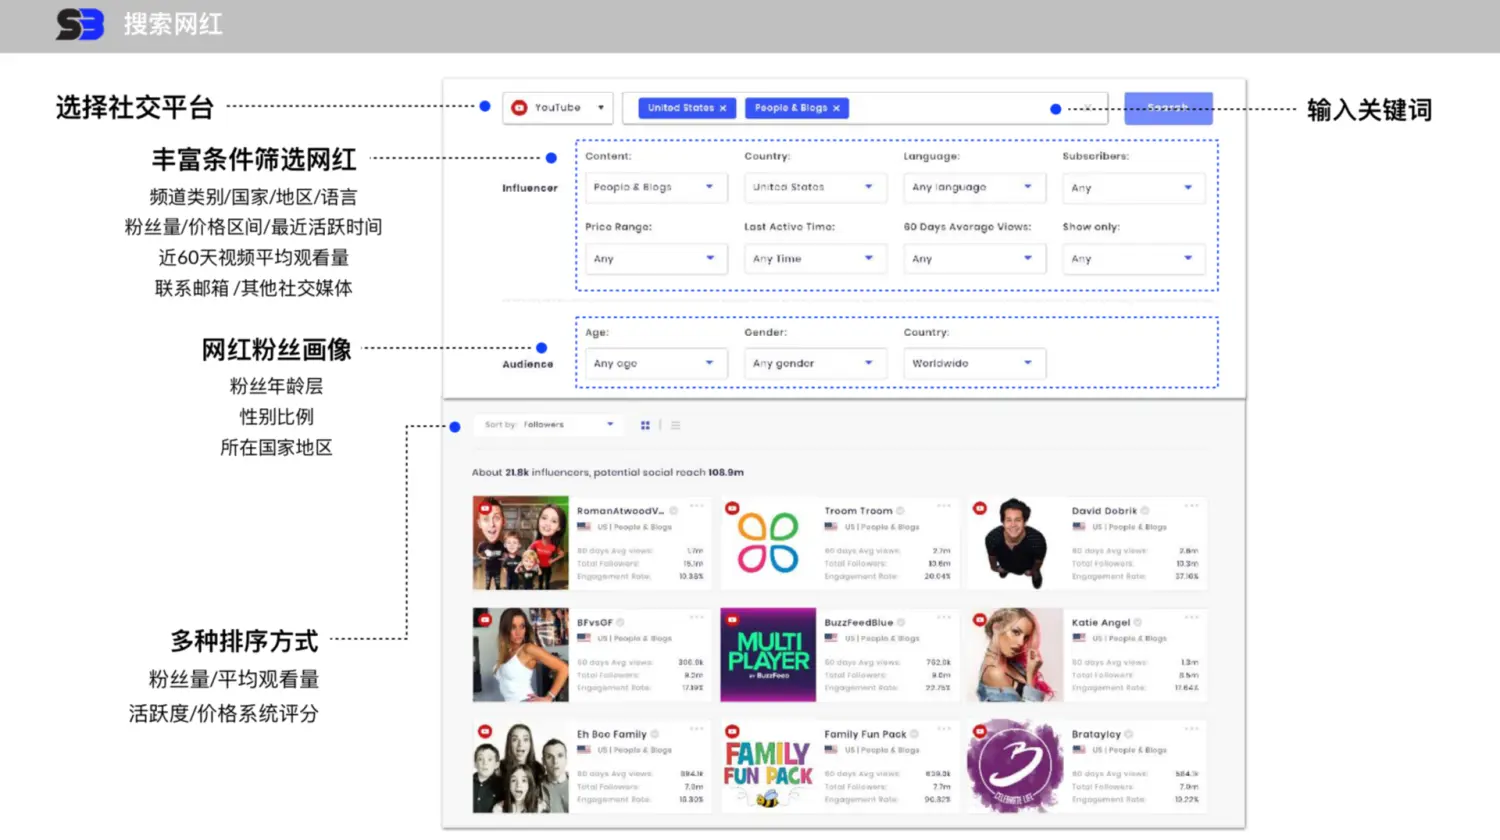
Task: Click the Troom Troom channel name
Action: (858, 511)
